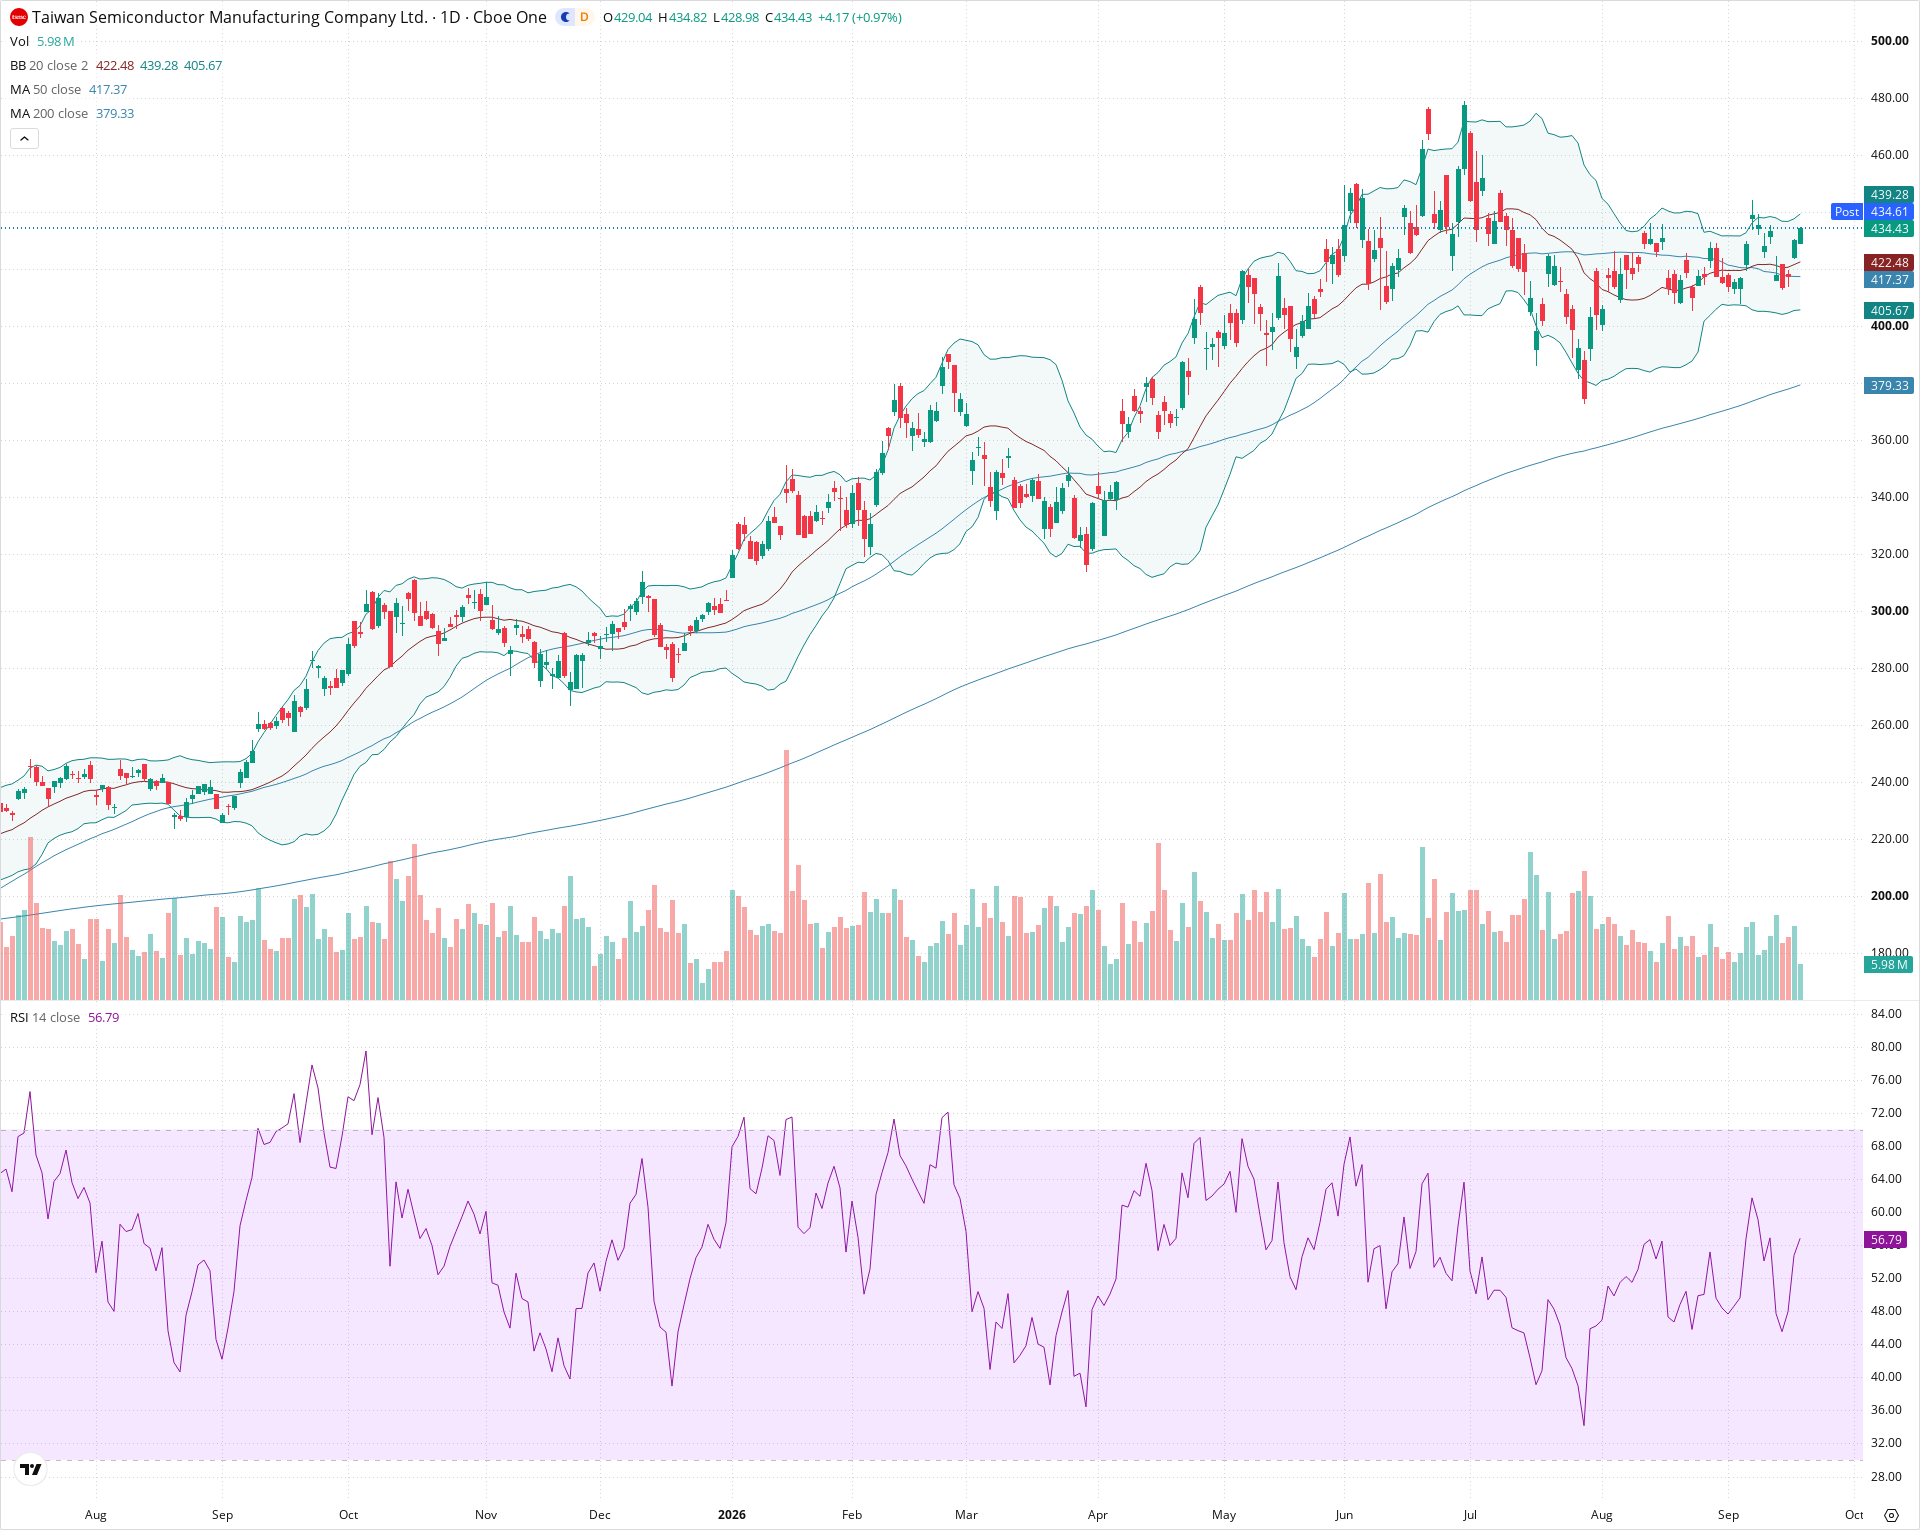The width and height of the screenshot is (1920, 1530).
Task: Click the 56.79 RSI value axis label
Action: (x=1886, y=1240)
